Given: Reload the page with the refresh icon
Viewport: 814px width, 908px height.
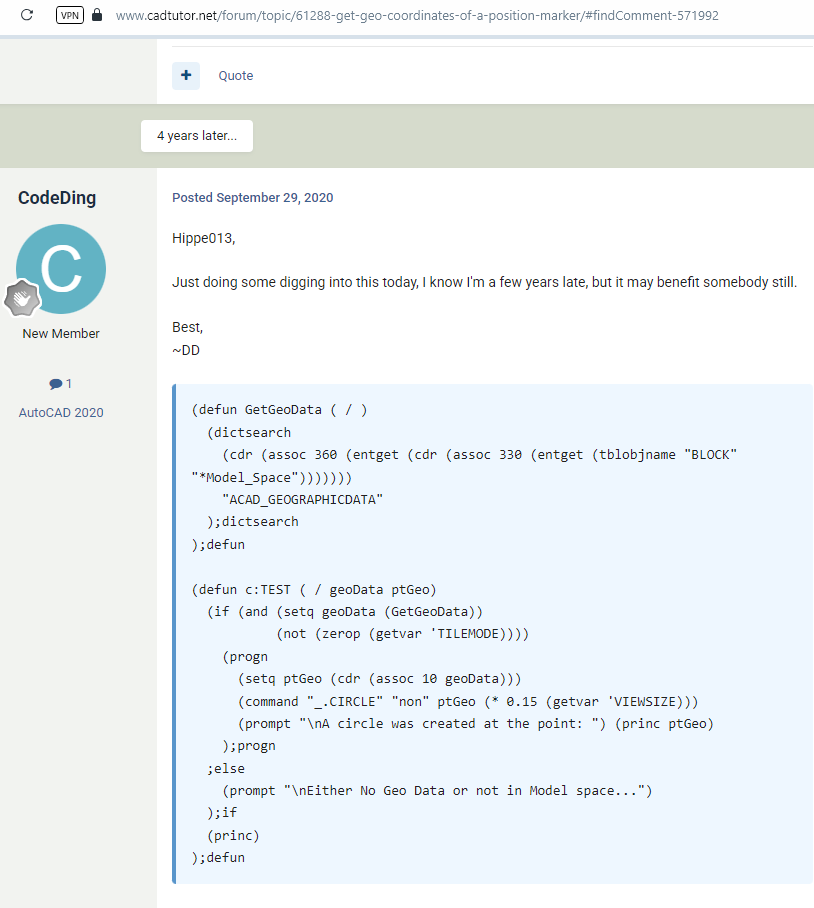Looking at the screenshot, I should 27,14.
